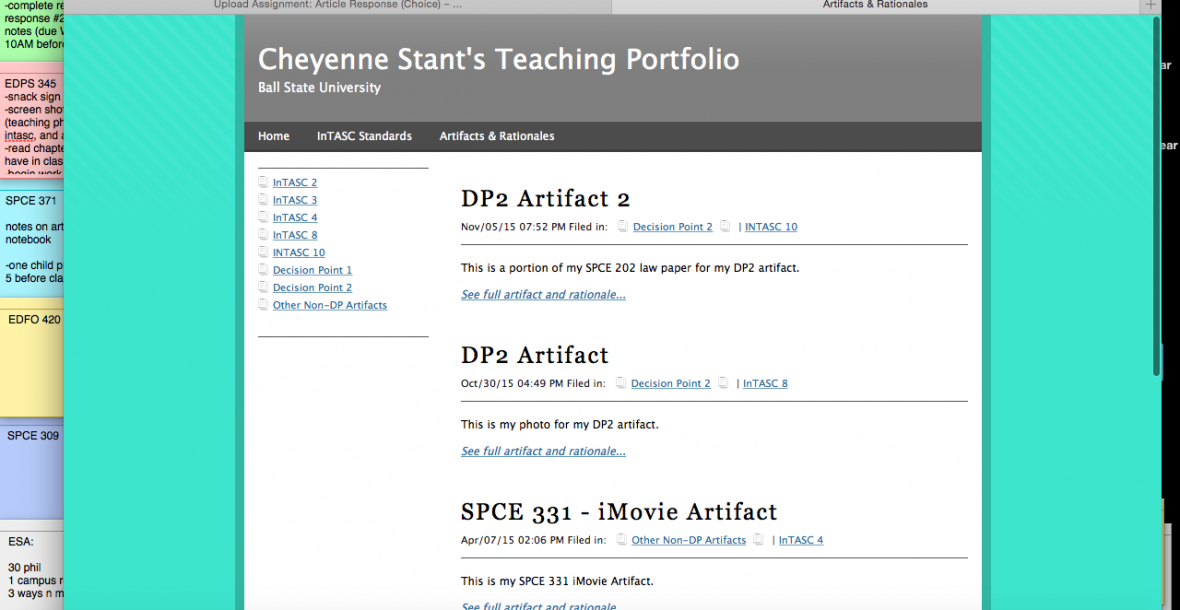Screen dimensions: 1180x610
Task: Select Artifacts & Rationales in the site navigation bar
Action: 496,136
